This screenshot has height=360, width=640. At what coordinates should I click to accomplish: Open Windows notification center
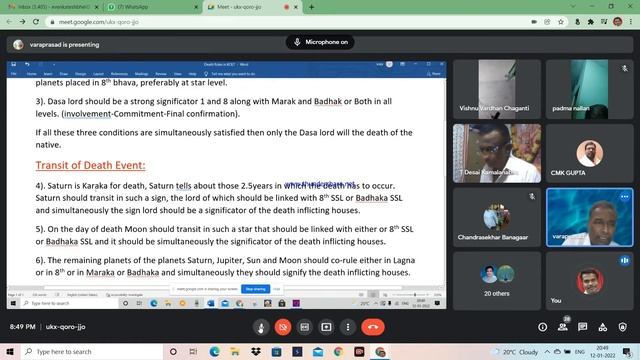pyautogui.click(x=627, y=351)
